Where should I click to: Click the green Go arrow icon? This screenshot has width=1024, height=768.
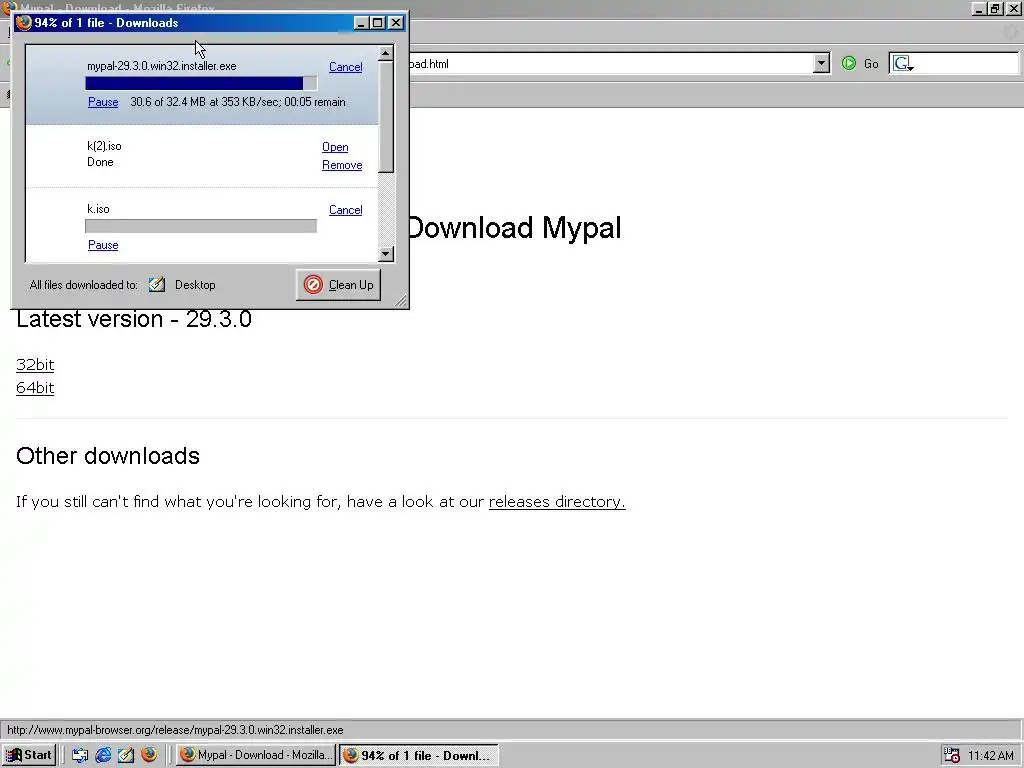pyautogui.click(x=849, y=63)
